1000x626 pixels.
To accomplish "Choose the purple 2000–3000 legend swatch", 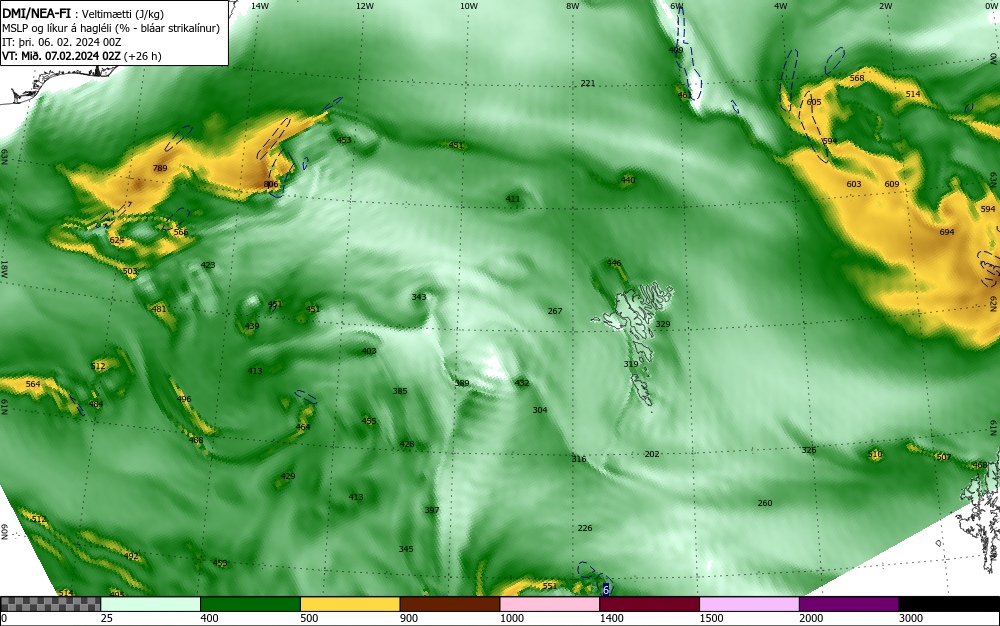I will click(x=849, y=604).
